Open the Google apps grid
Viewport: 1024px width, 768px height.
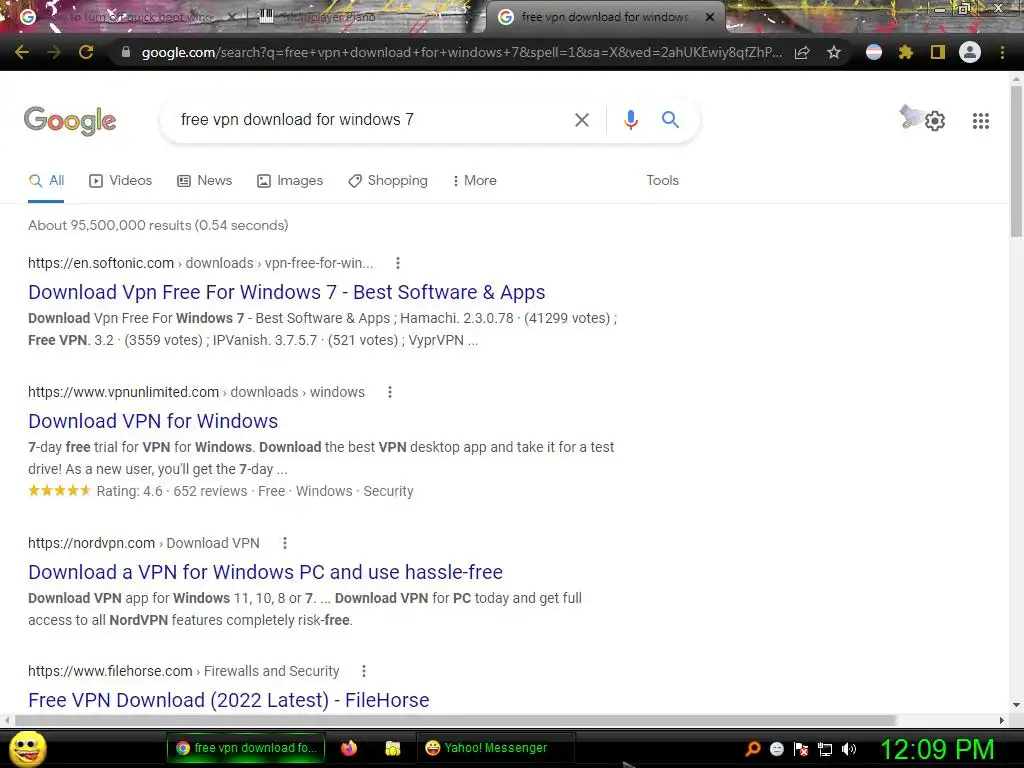tap(981, 121)
